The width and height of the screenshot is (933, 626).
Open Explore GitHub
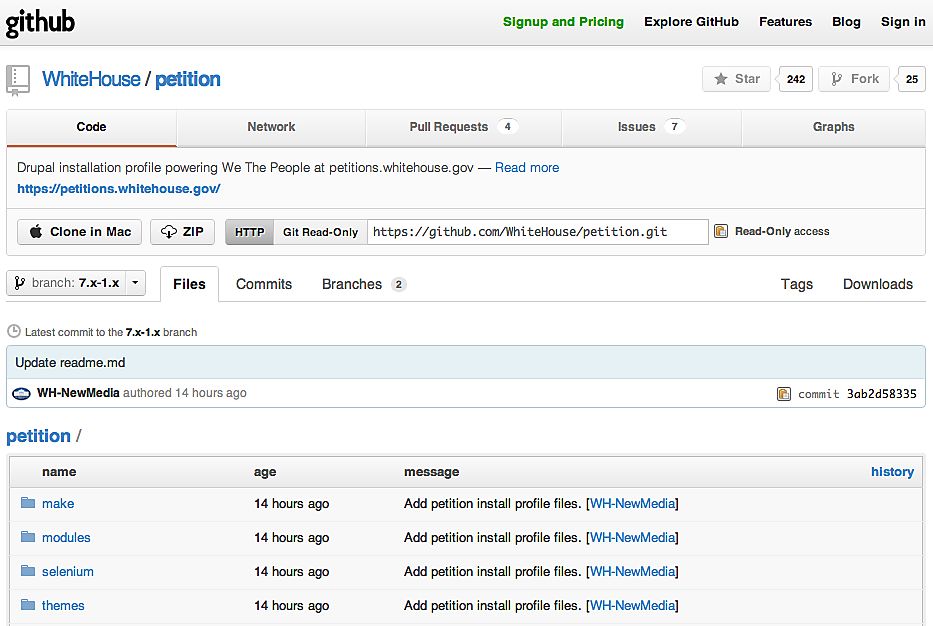[691, 22]
